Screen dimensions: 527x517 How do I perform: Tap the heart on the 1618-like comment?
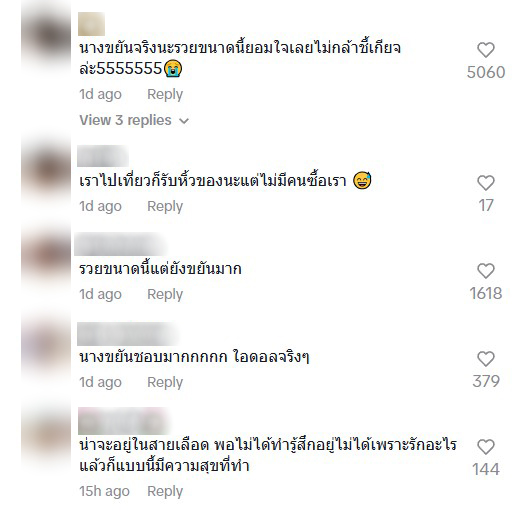tap(486, 271)
